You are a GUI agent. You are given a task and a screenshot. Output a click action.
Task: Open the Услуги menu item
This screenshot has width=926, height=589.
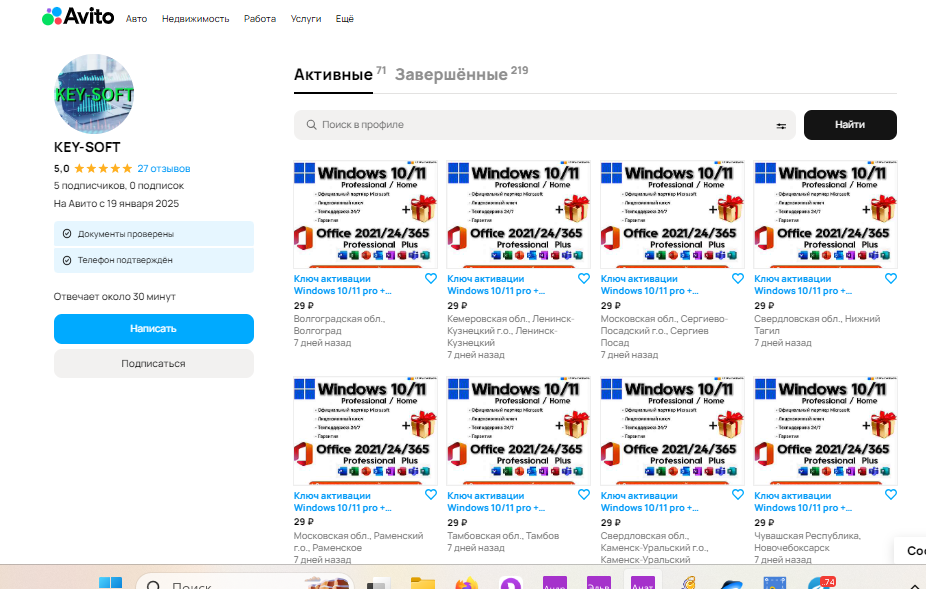(306, 19)
